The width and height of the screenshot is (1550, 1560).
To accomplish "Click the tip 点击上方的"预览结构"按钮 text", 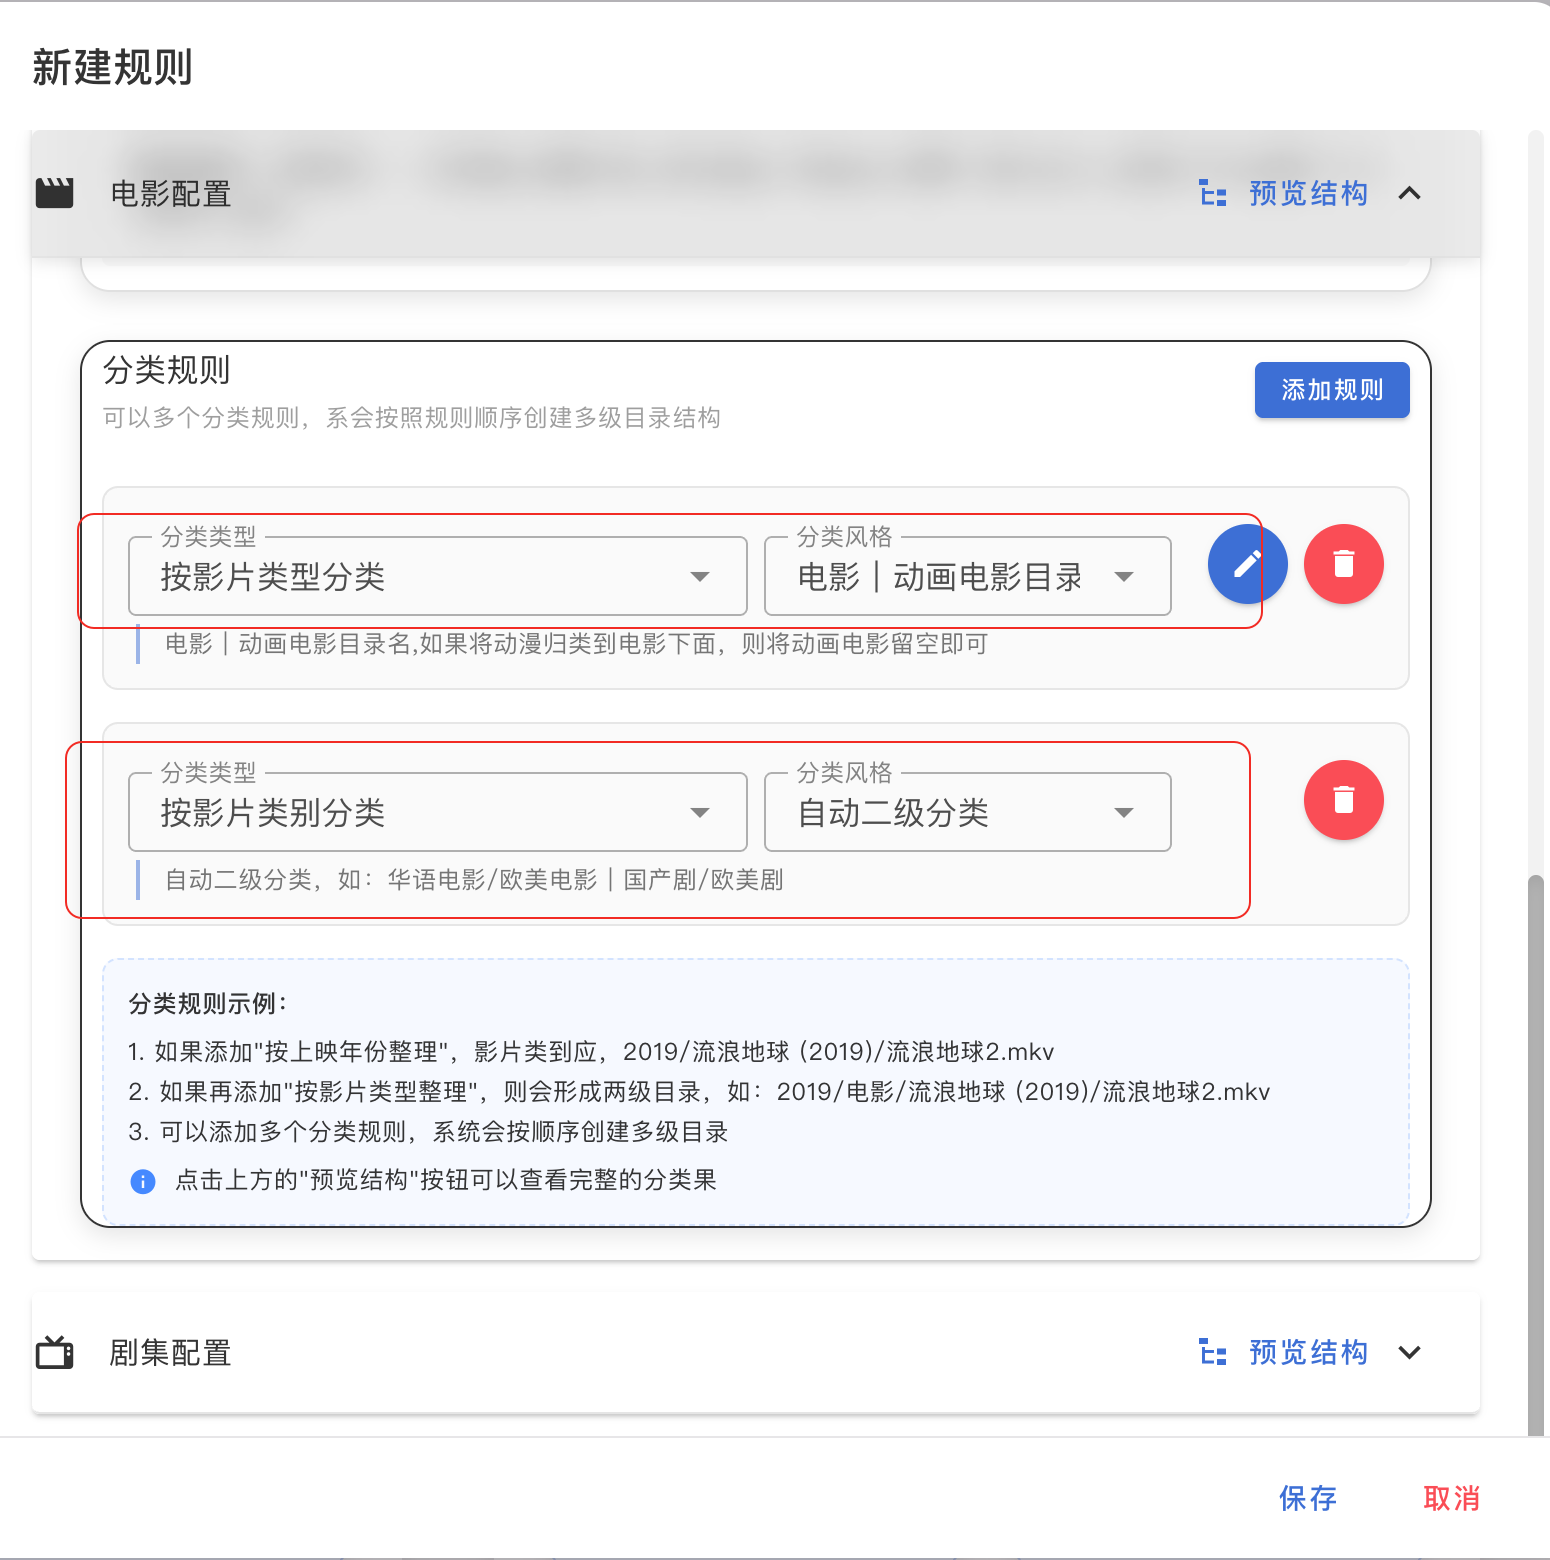I will click(x=446, y=1180).
